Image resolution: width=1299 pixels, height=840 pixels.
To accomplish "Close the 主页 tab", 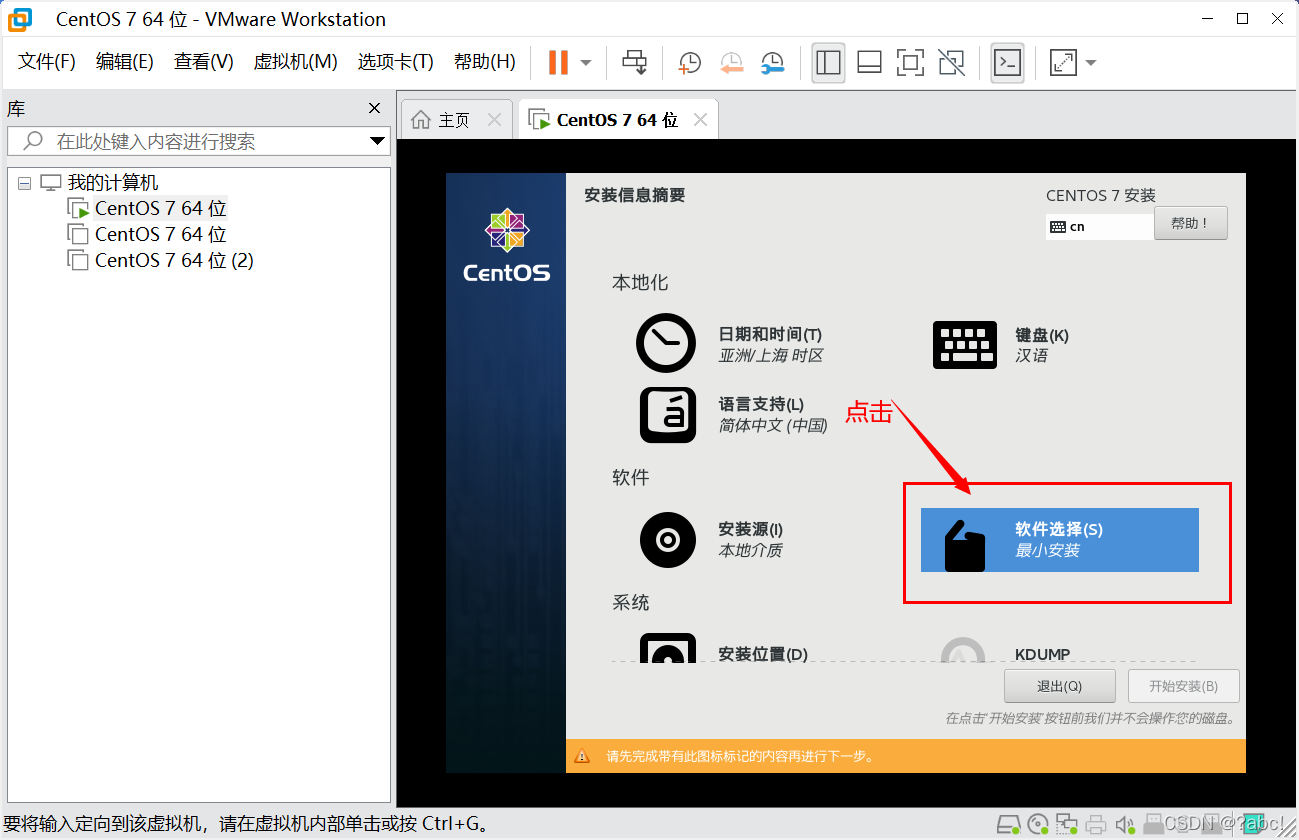I will click(494, 120).
